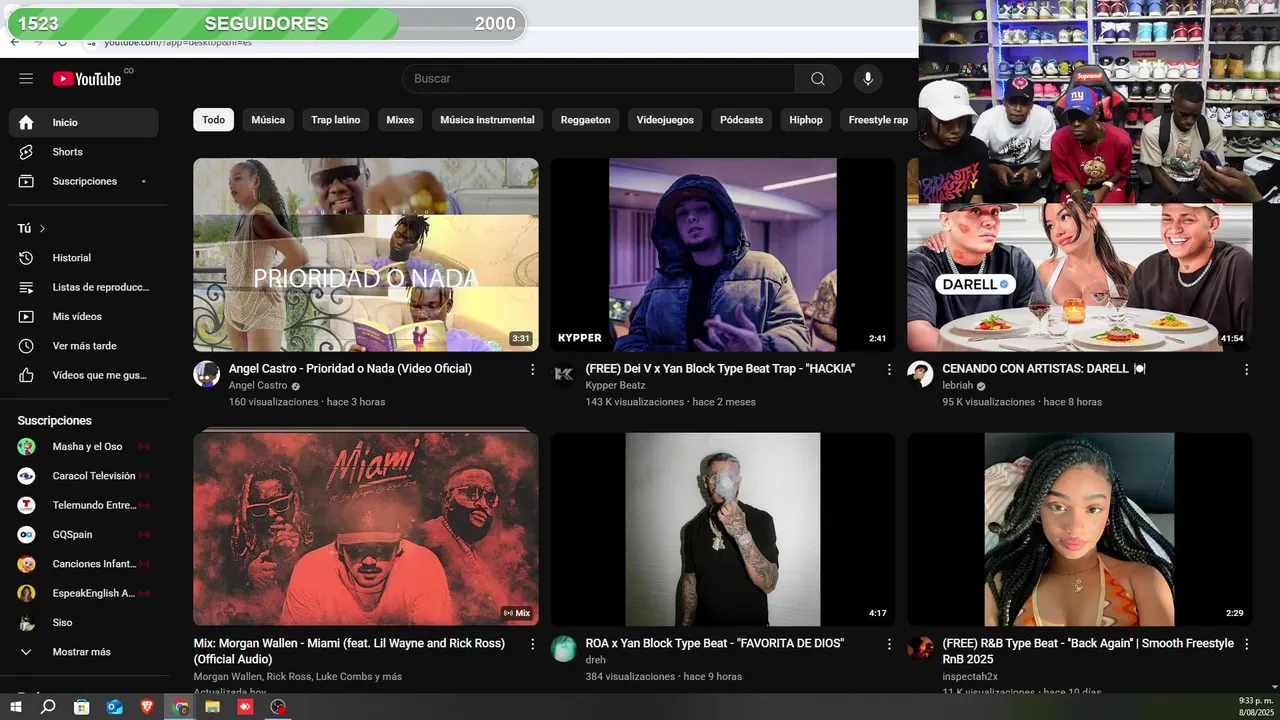The width and height of the screenshot is (1280, 720).
Task: Open Shorts from the sidebar
Action: tap(84, 152)
